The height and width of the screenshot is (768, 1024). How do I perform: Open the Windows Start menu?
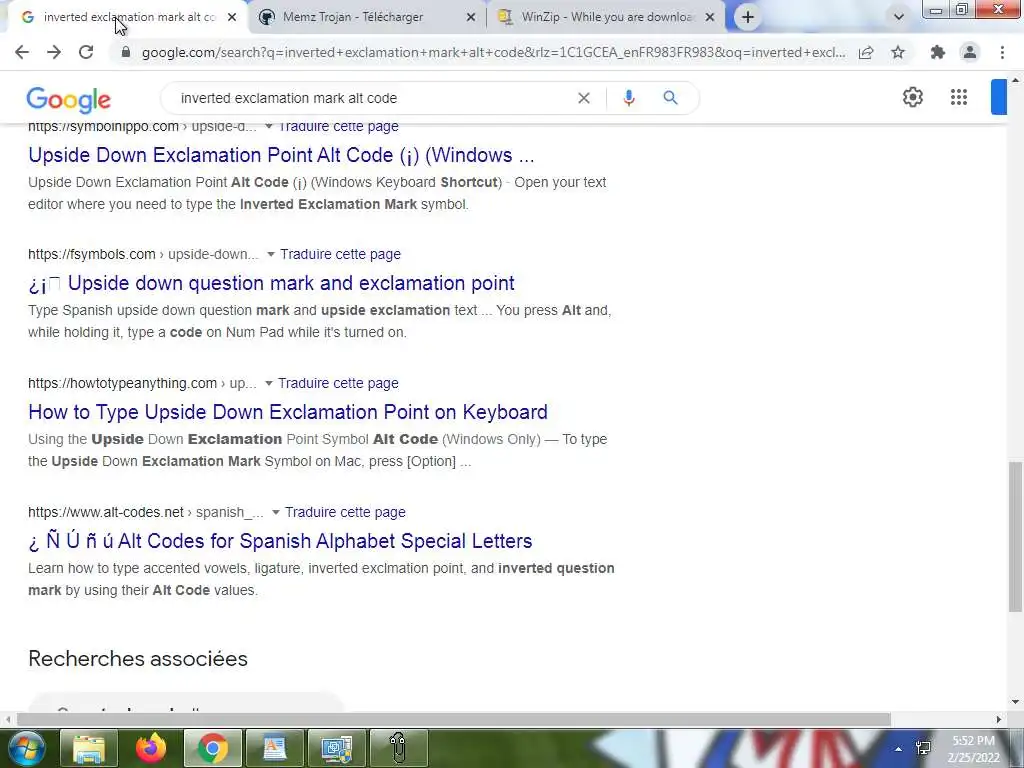(25, 748)
